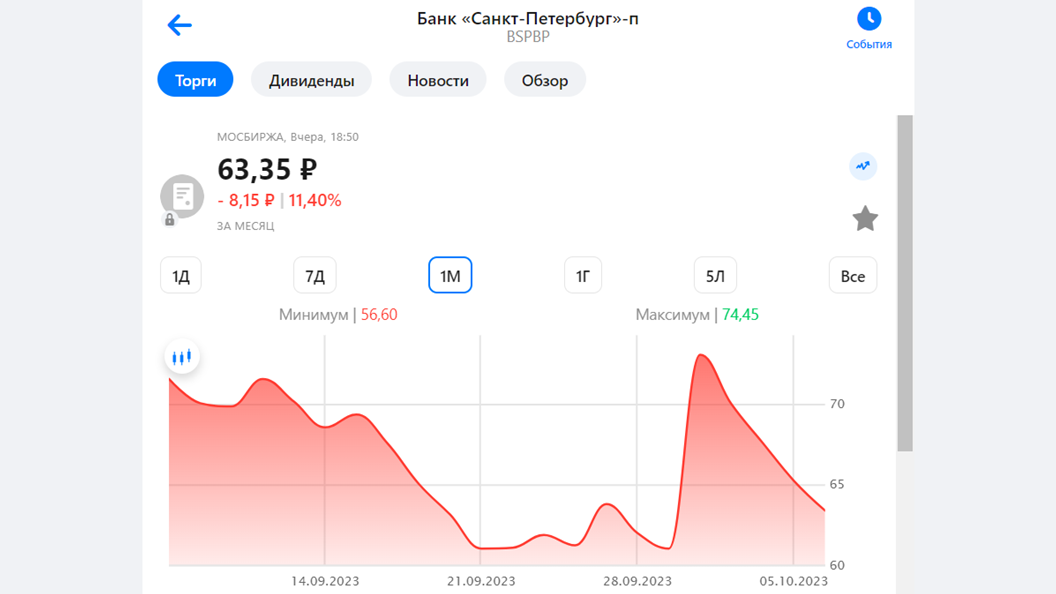This screenshot has height=594, width=1056.
Task: Click the 28.09.2023 date label
Action: pos(637,581)
